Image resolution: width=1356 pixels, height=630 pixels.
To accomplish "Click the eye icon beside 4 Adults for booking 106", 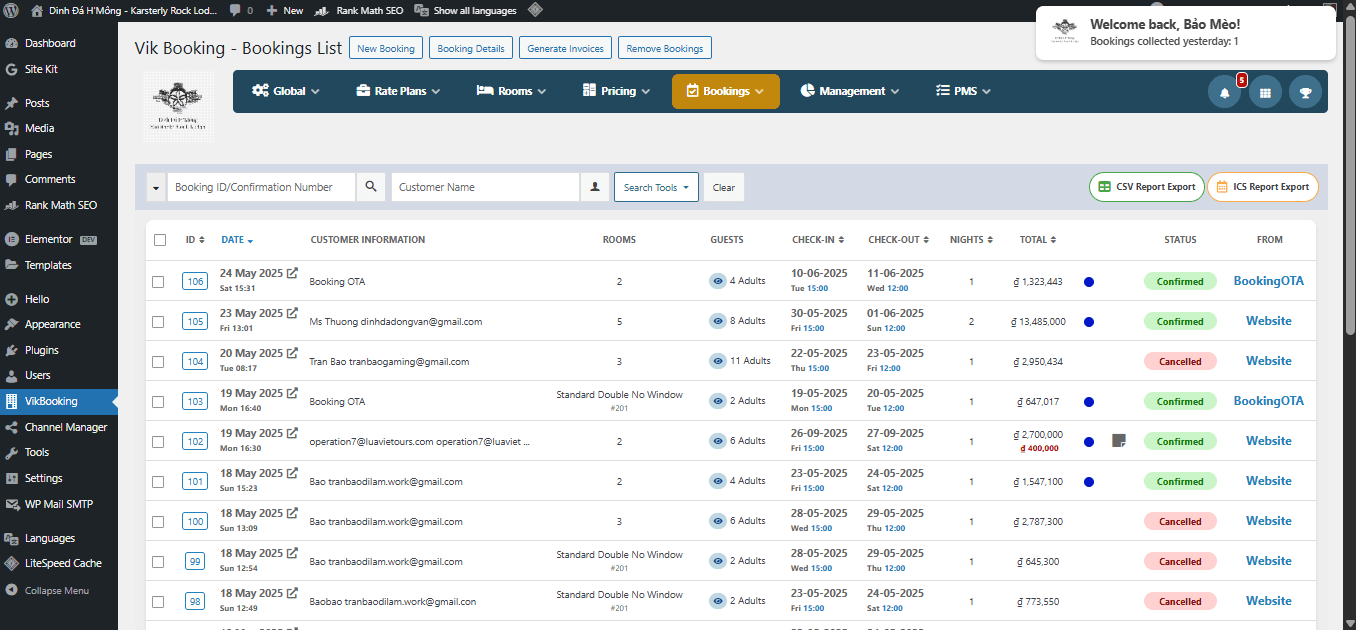I will 717,281.
